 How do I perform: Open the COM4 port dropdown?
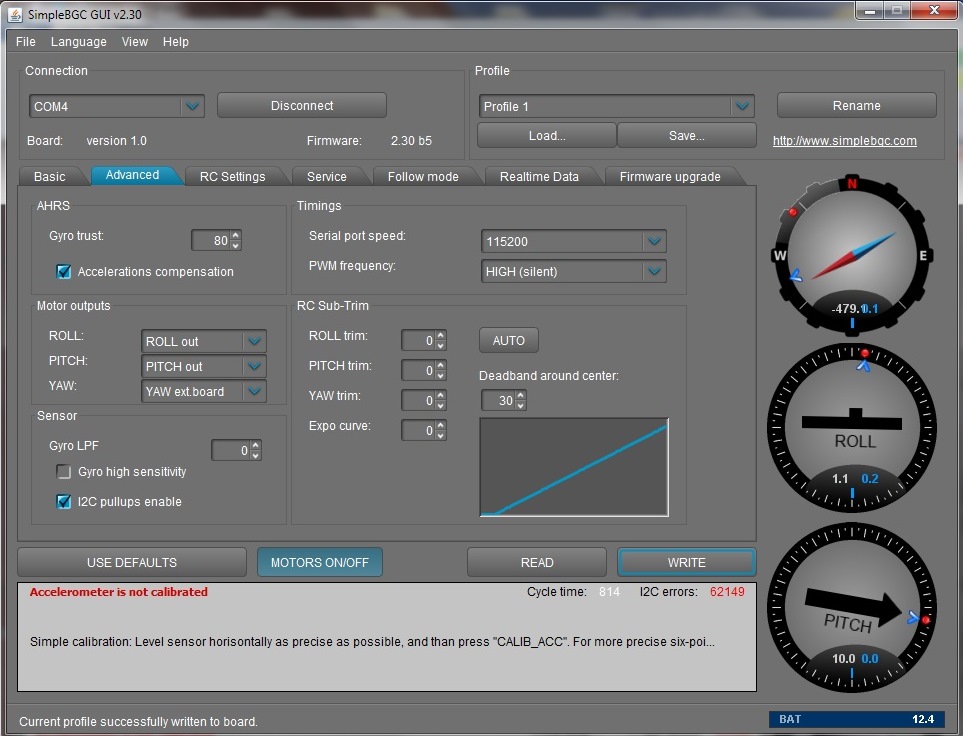click(x=192, y=106)
